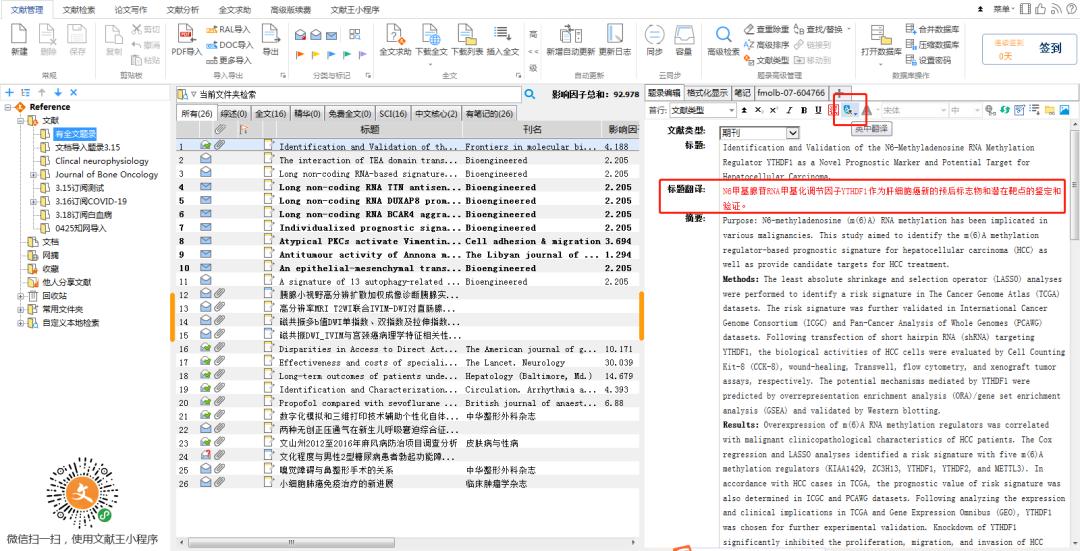Toggle underline formatting in the record editor
Screen dimensions: 1080x551
click(x=817, y=109)
